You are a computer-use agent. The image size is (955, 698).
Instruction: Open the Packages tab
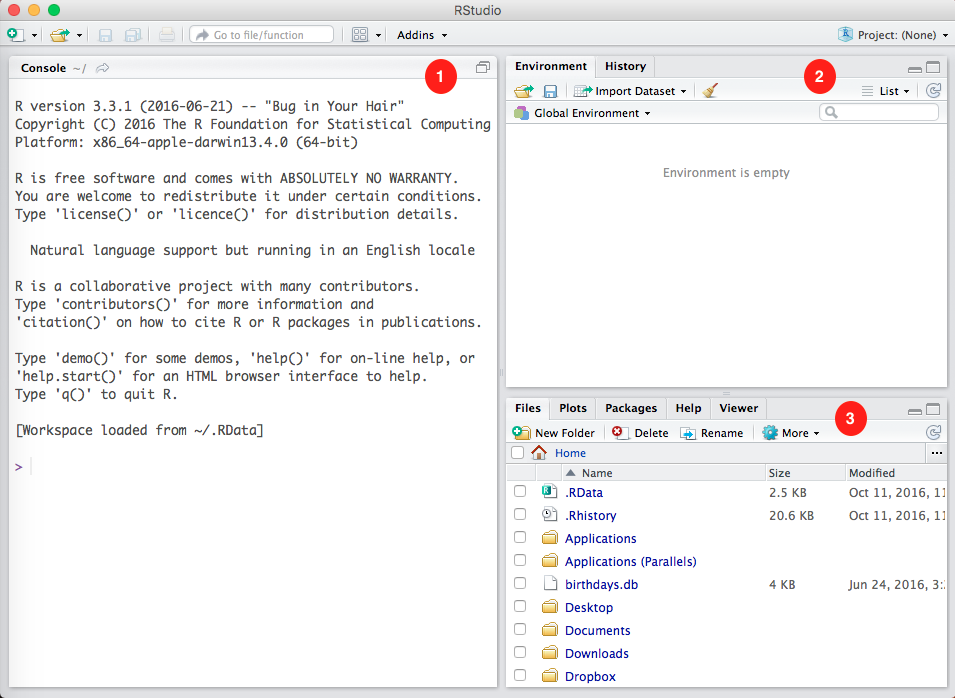coord(631,408)
